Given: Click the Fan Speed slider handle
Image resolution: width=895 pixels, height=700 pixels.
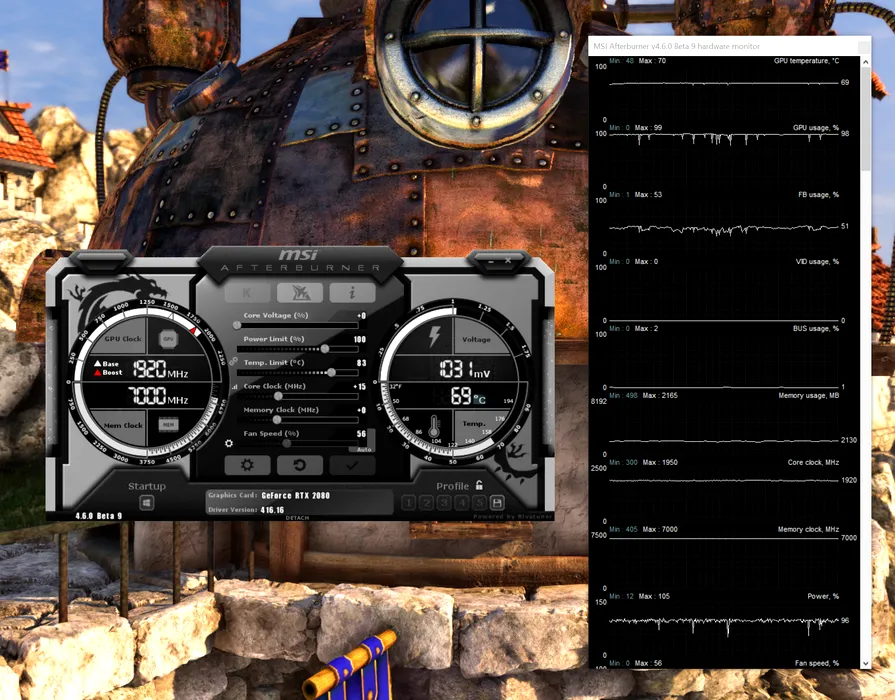Looking at the screenshot, I should (x=287, y=443).
